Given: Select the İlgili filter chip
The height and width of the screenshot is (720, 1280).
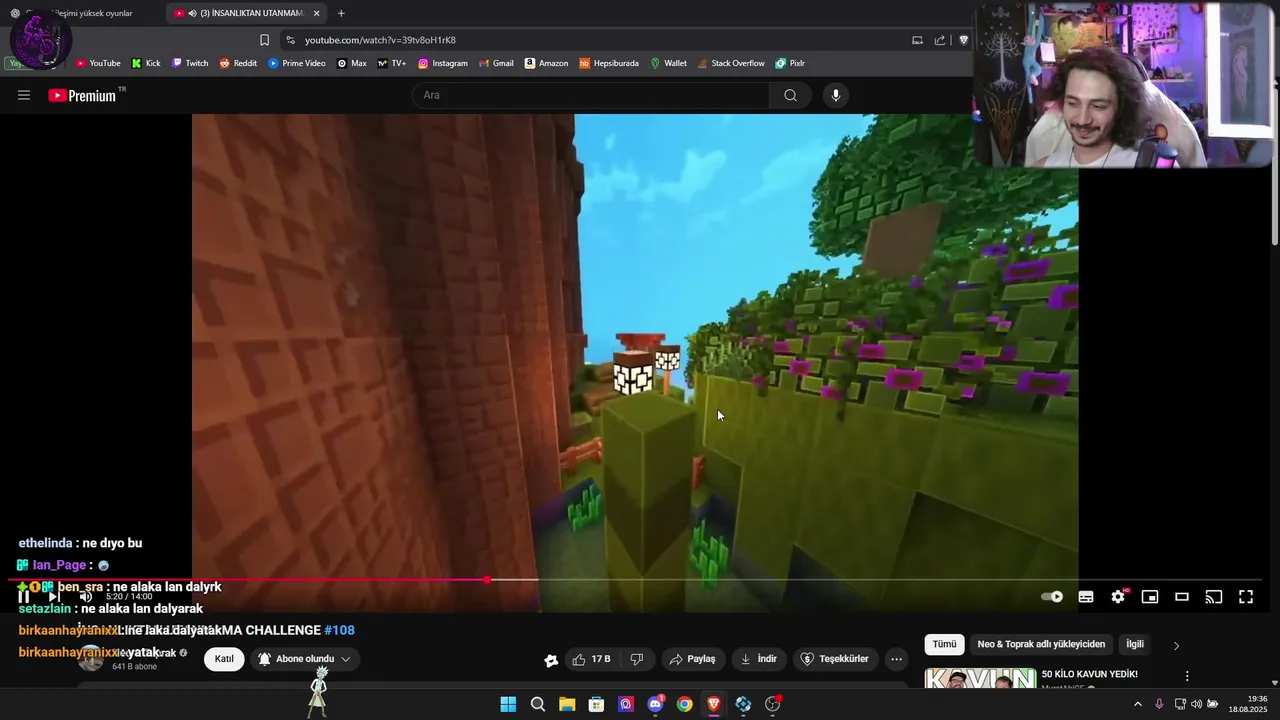Looking at the screenshot, I should pyautogui.click(x=1135, y=644).
